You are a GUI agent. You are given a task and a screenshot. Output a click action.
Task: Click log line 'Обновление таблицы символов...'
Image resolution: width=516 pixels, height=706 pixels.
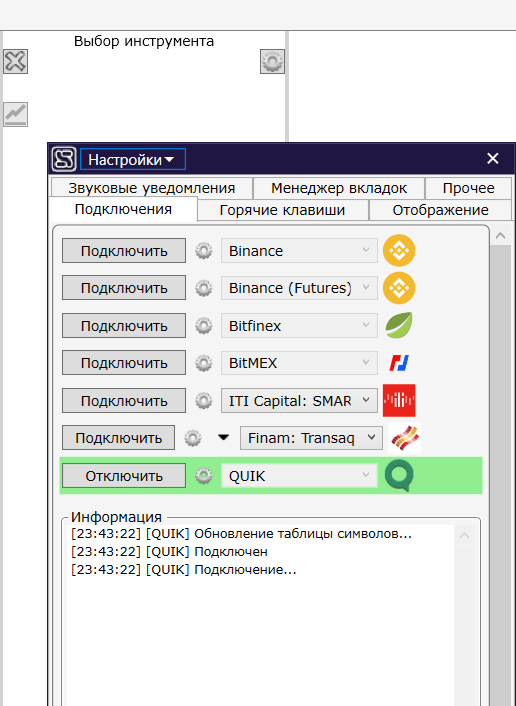(x=303, y=534)
